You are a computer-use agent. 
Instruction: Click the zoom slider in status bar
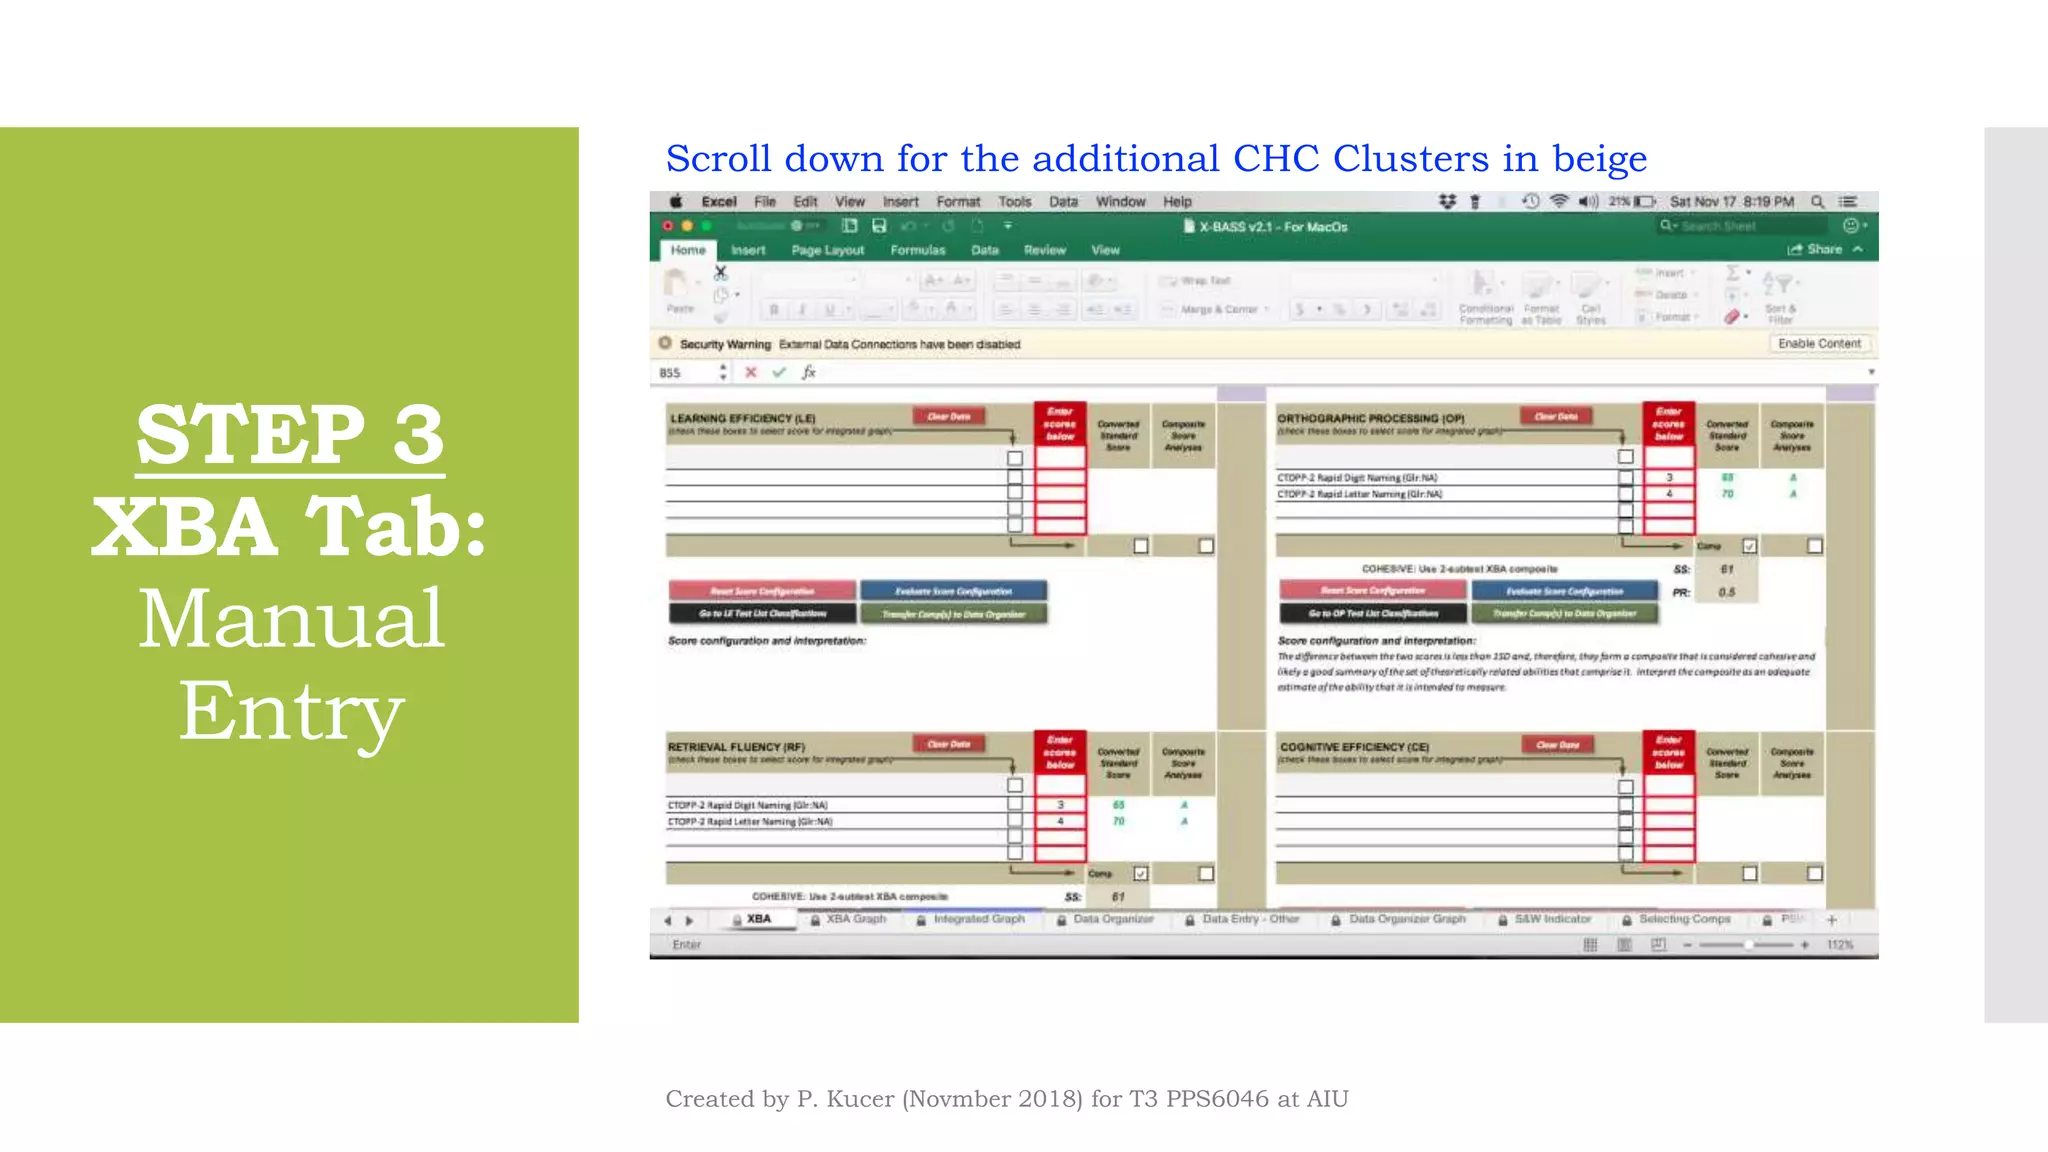click(x=1747, y=945)
